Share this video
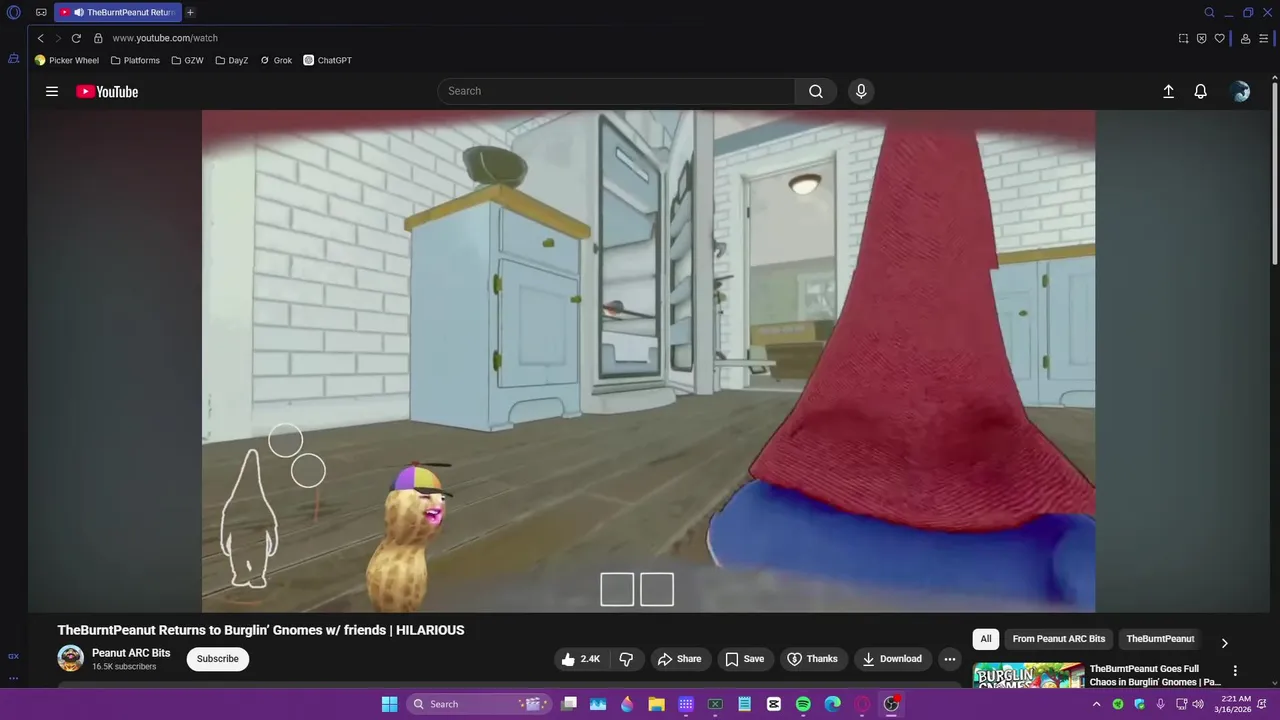Image resolution: width=1280 pixels, height=720 pixels. click(679, 659)
